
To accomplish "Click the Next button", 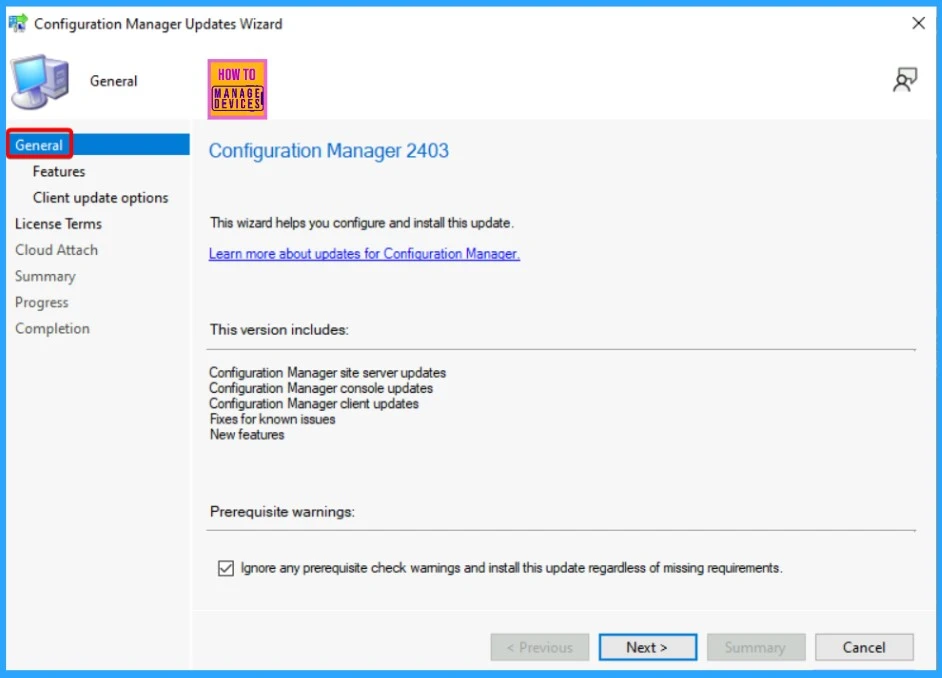I will [x=648, y=647].
